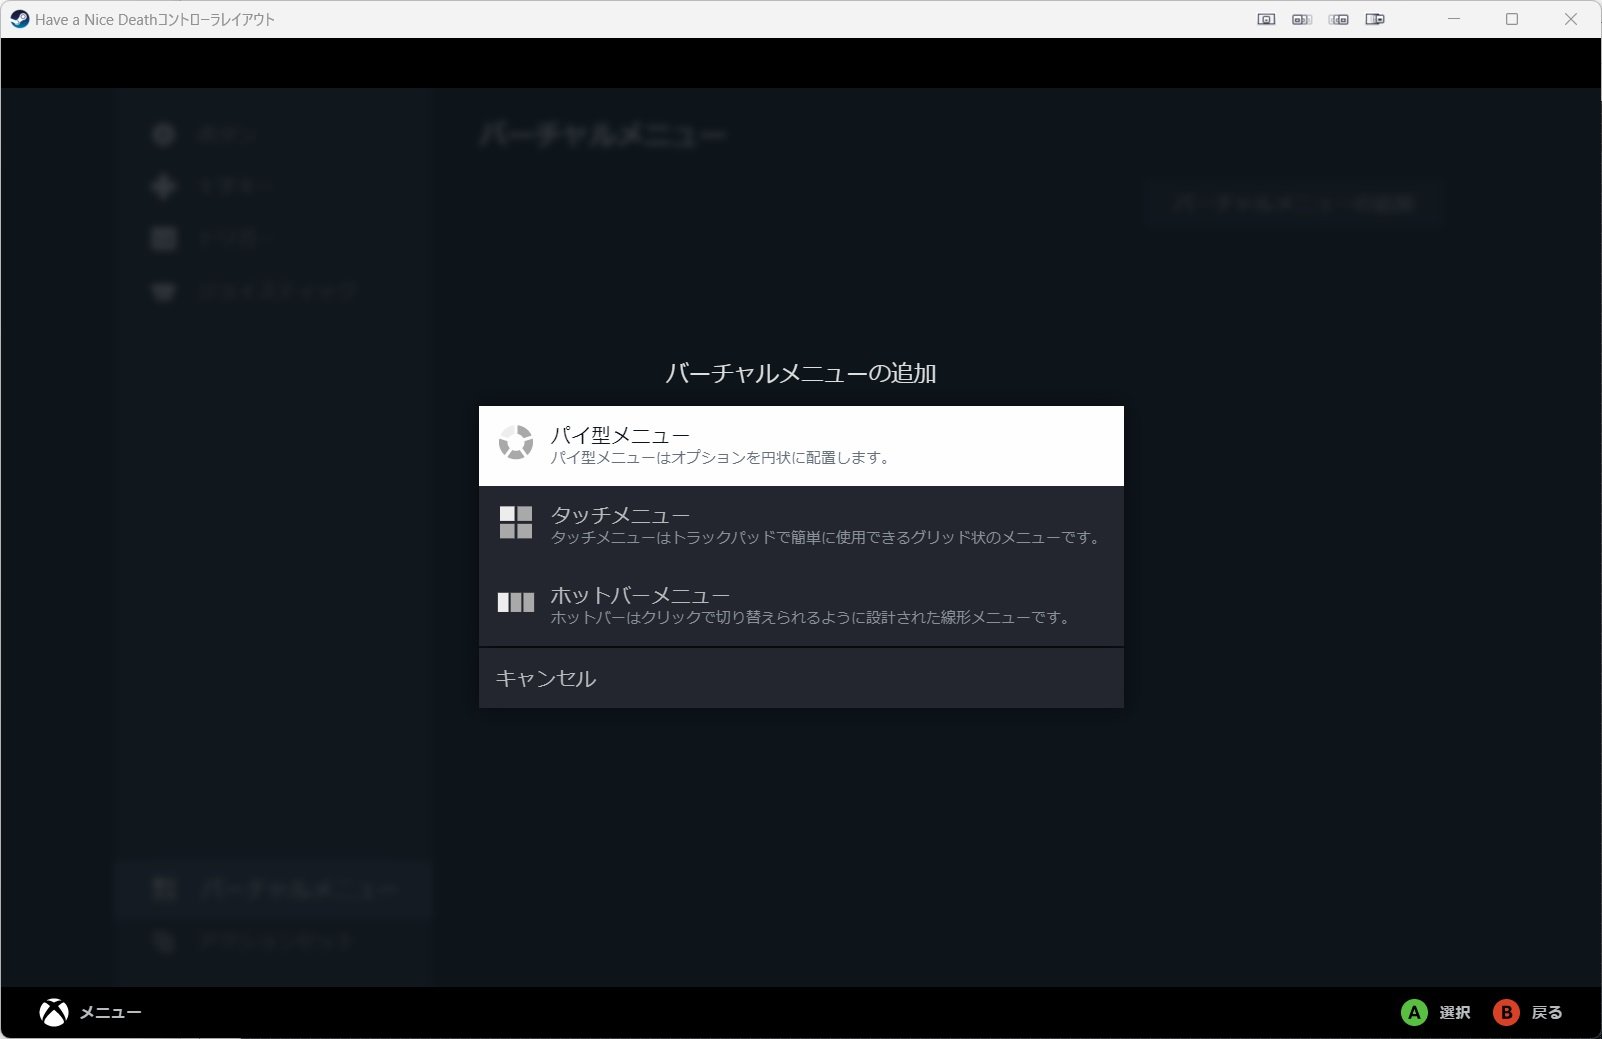Click the Steam logo in title bar
This screenshot has width=1602, height=1039.
(x=20, y=19)
